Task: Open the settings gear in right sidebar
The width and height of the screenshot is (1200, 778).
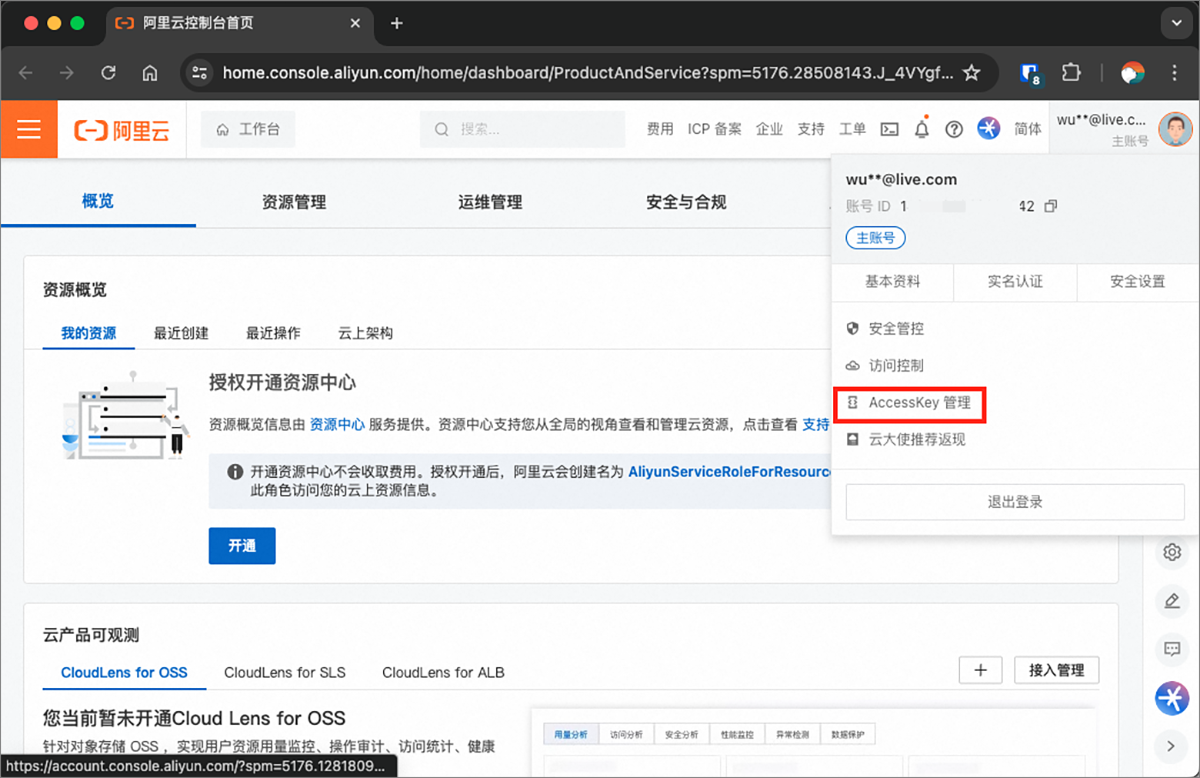Action: [x=1172, y=552]
